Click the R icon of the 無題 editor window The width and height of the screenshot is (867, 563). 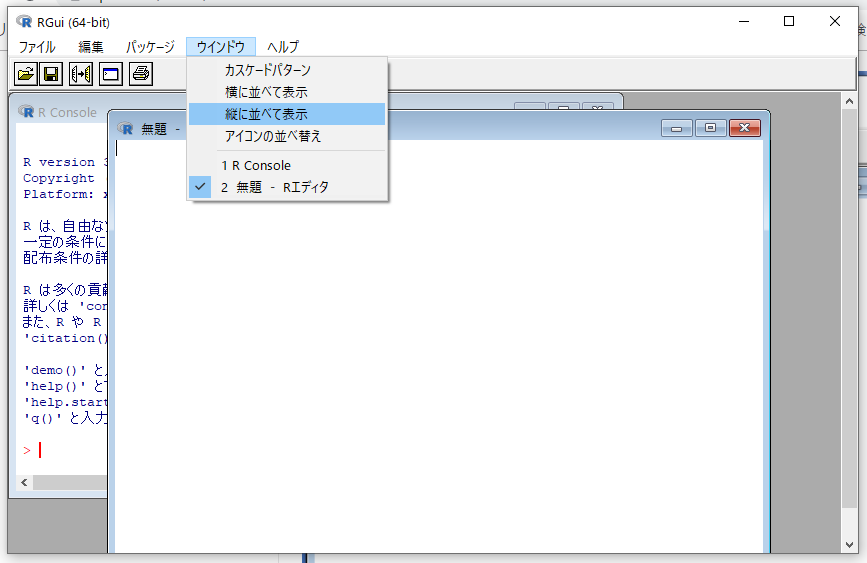click(126, 129)
